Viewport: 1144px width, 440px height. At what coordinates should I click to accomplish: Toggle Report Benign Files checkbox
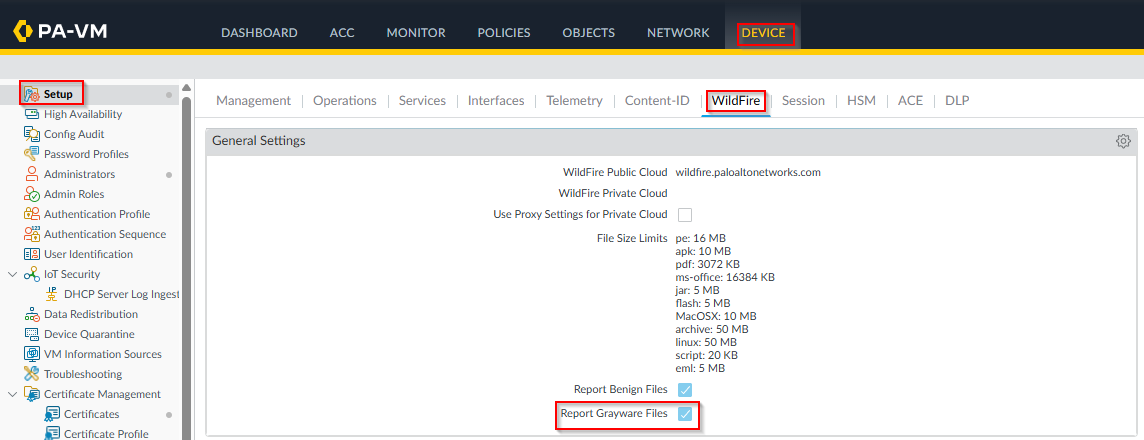[684, 390]
